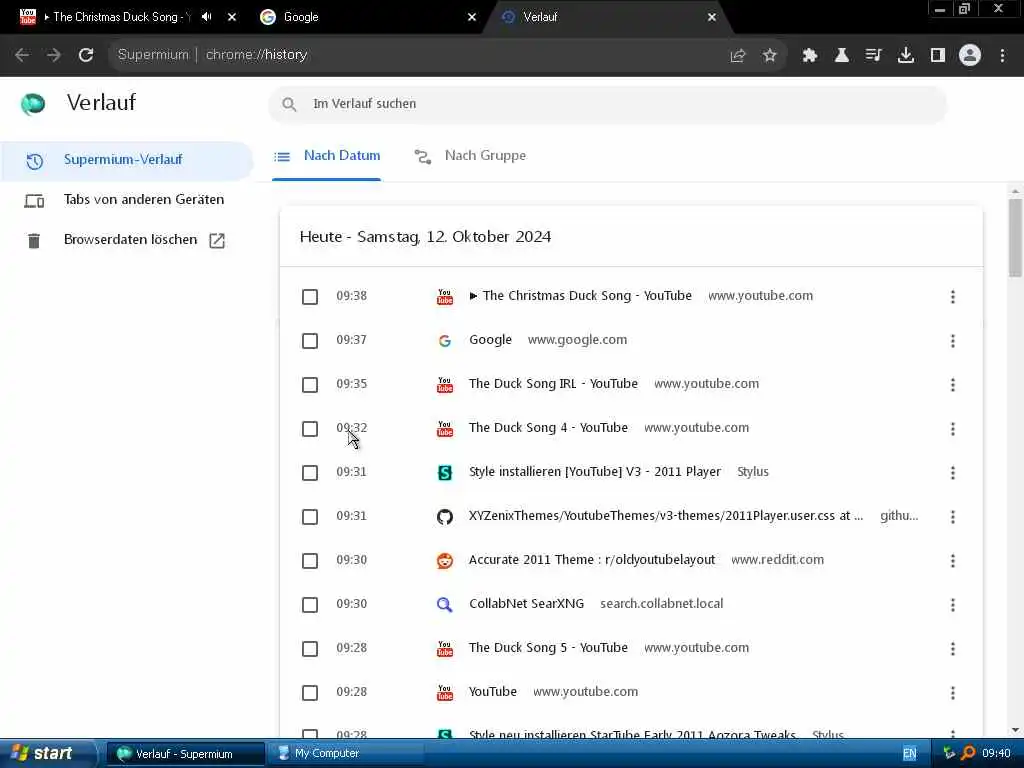Open the downloads icon in toolbar

click(906, 56)
